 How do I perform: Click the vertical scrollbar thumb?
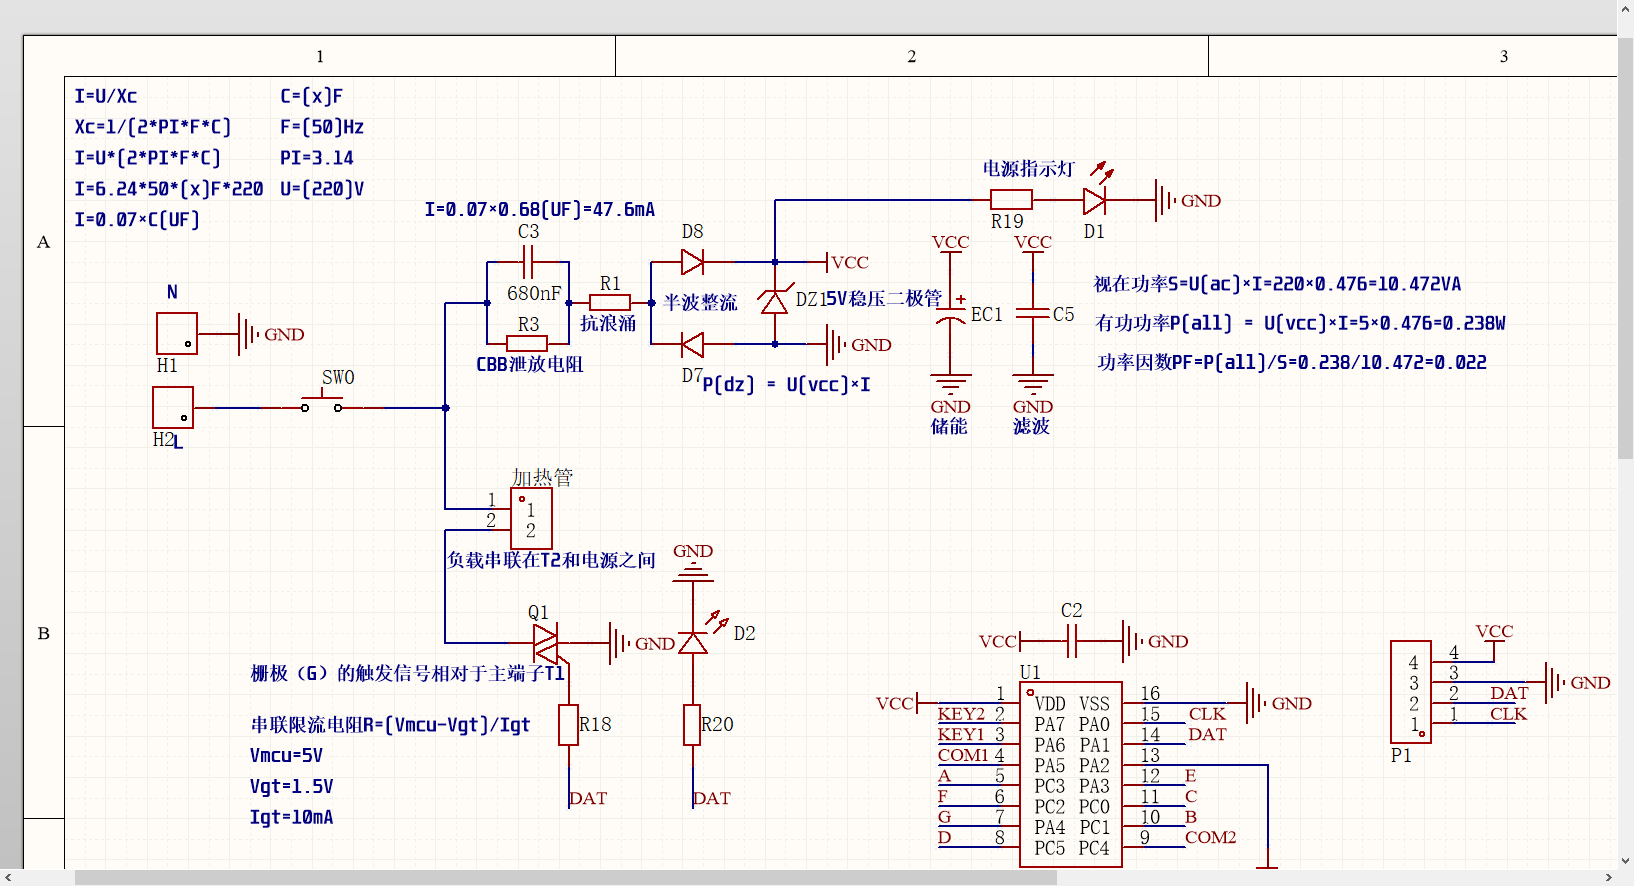[x=1626, y=250]
